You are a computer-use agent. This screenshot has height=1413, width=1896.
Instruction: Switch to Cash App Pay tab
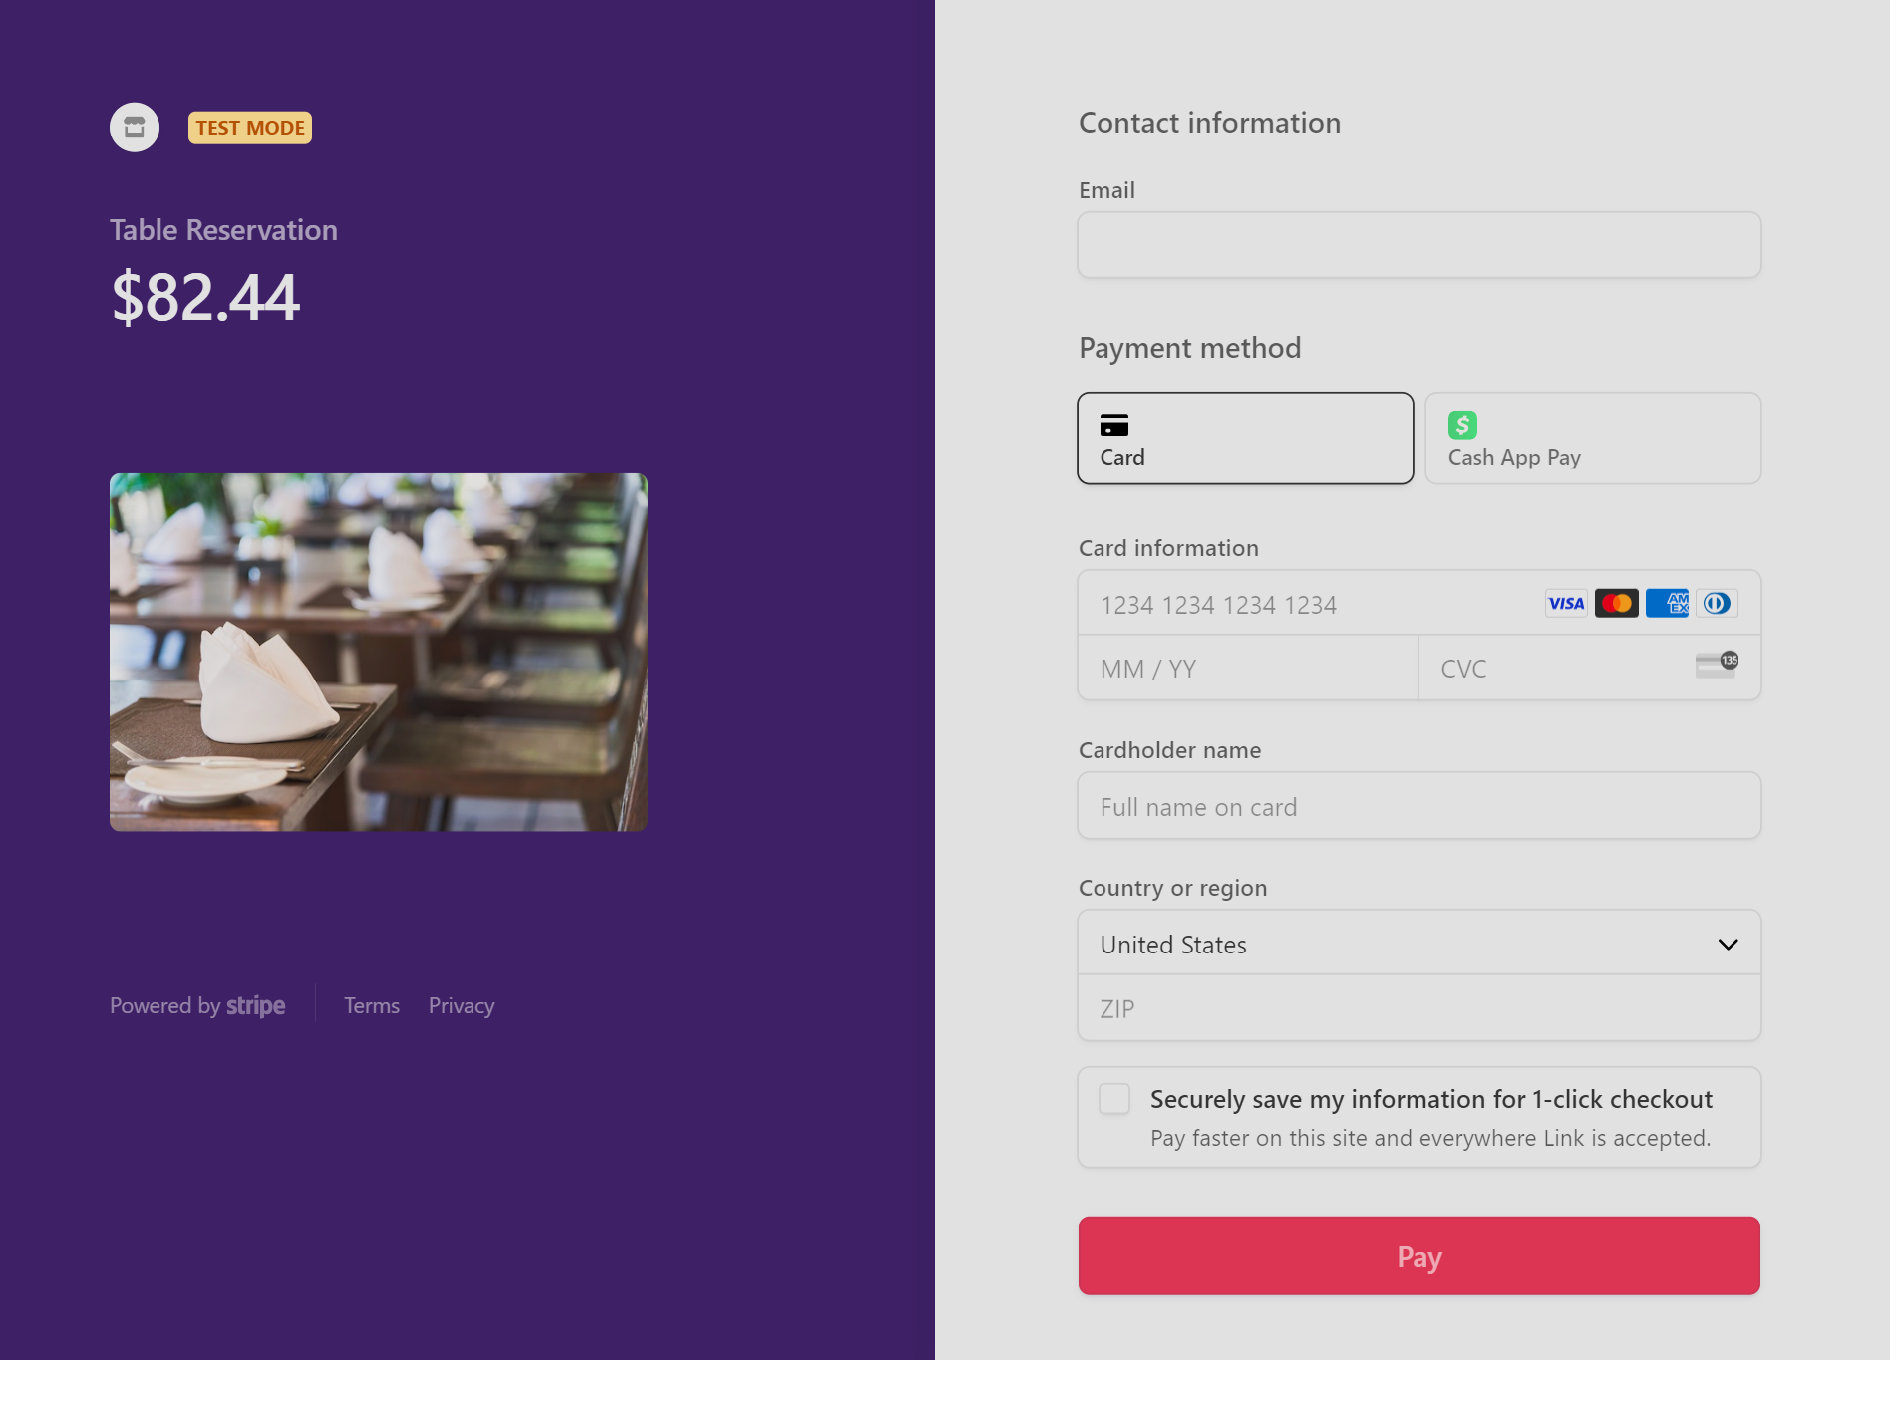click(1592, 438)
